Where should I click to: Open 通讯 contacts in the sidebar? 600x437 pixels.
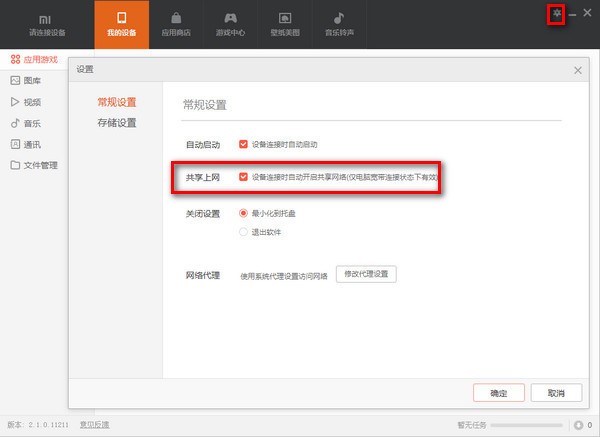coord(32,144)
